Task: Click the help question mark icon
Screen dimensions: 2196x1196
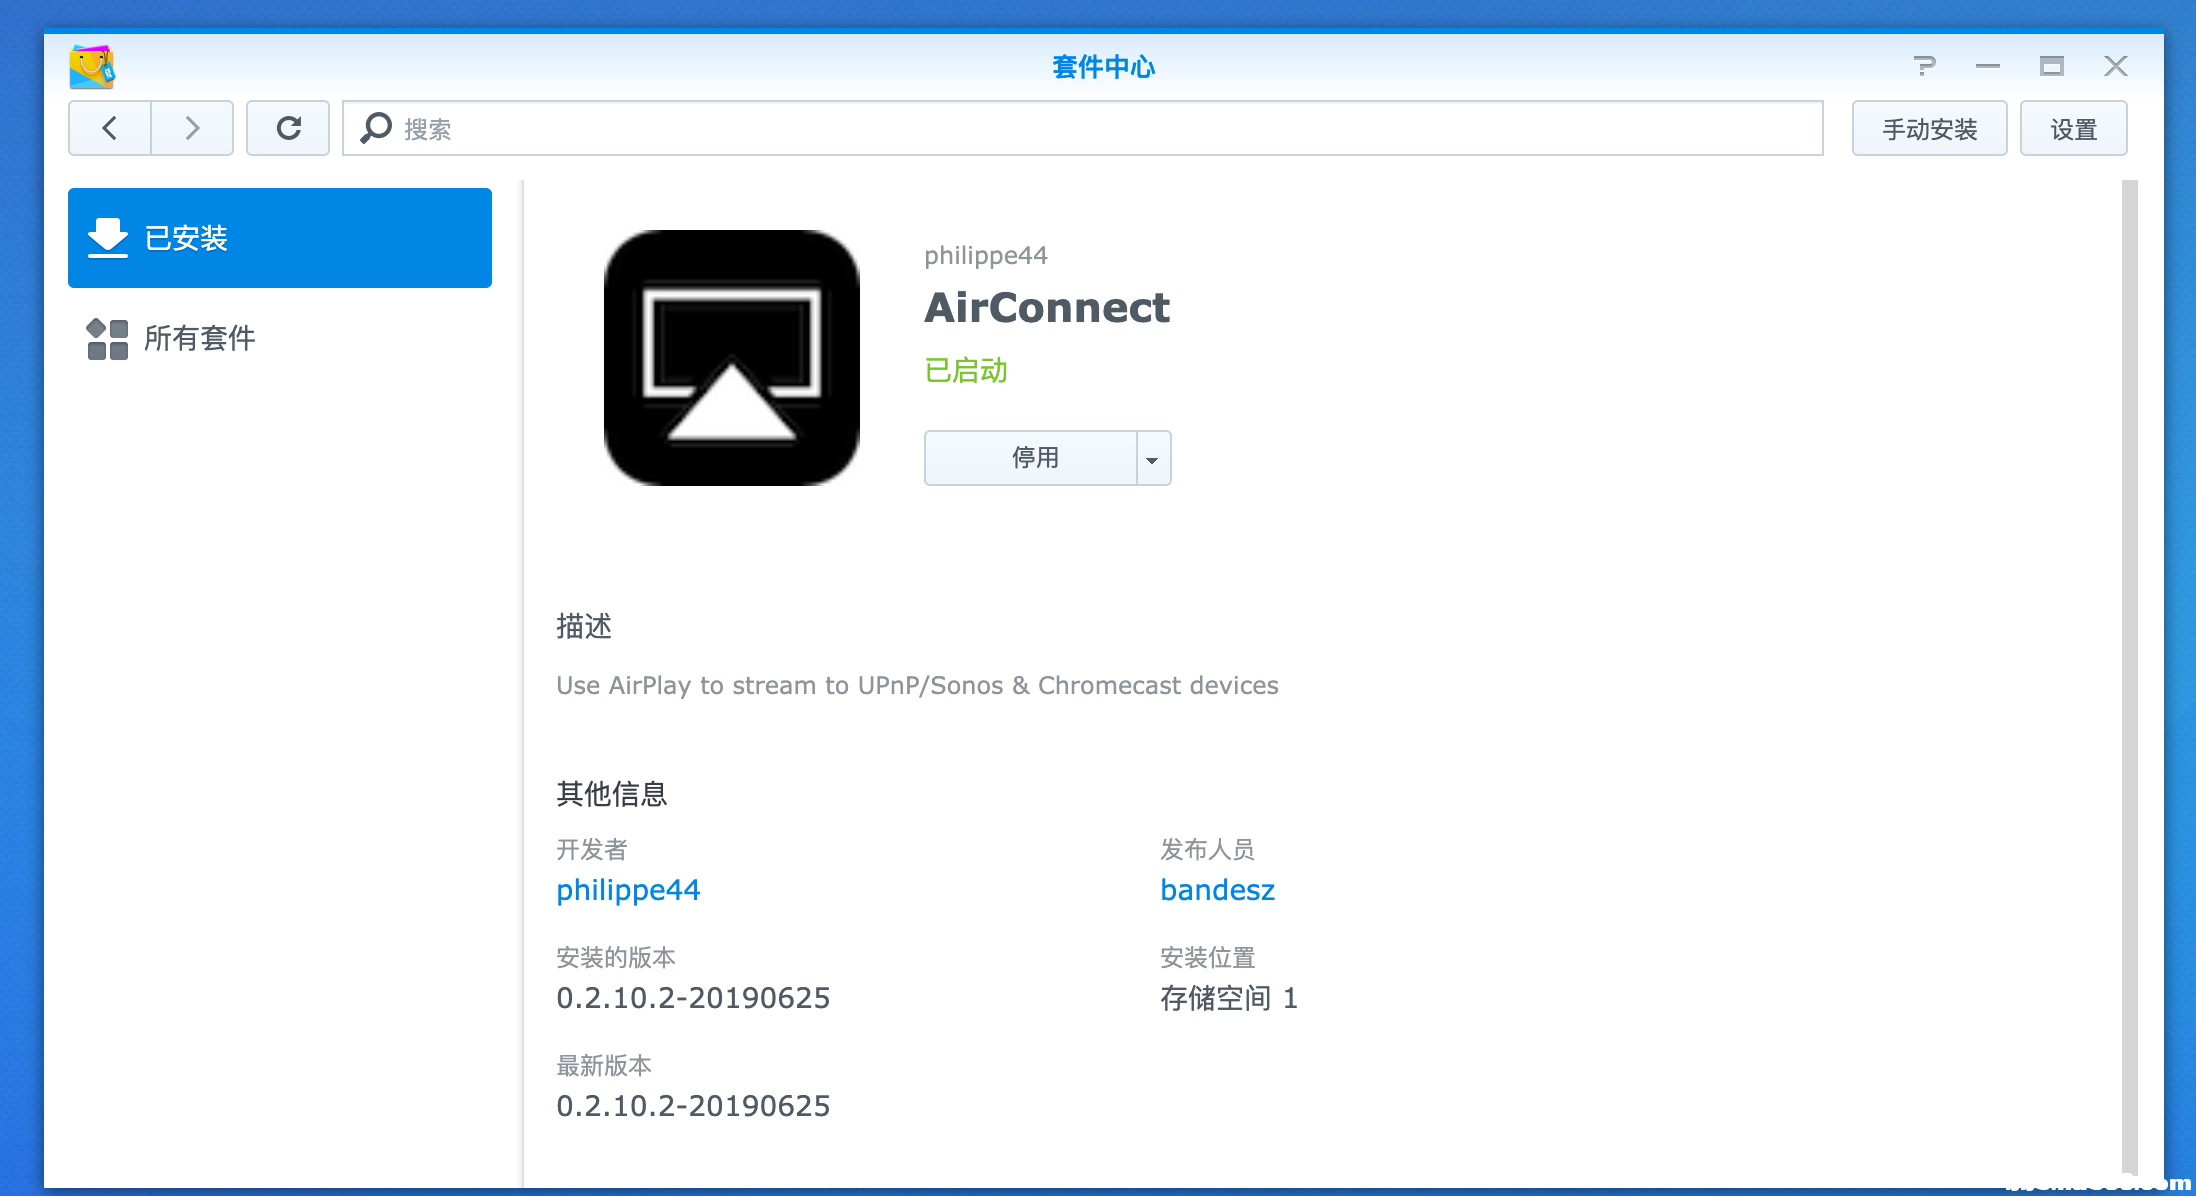Action: point(1924,66)
